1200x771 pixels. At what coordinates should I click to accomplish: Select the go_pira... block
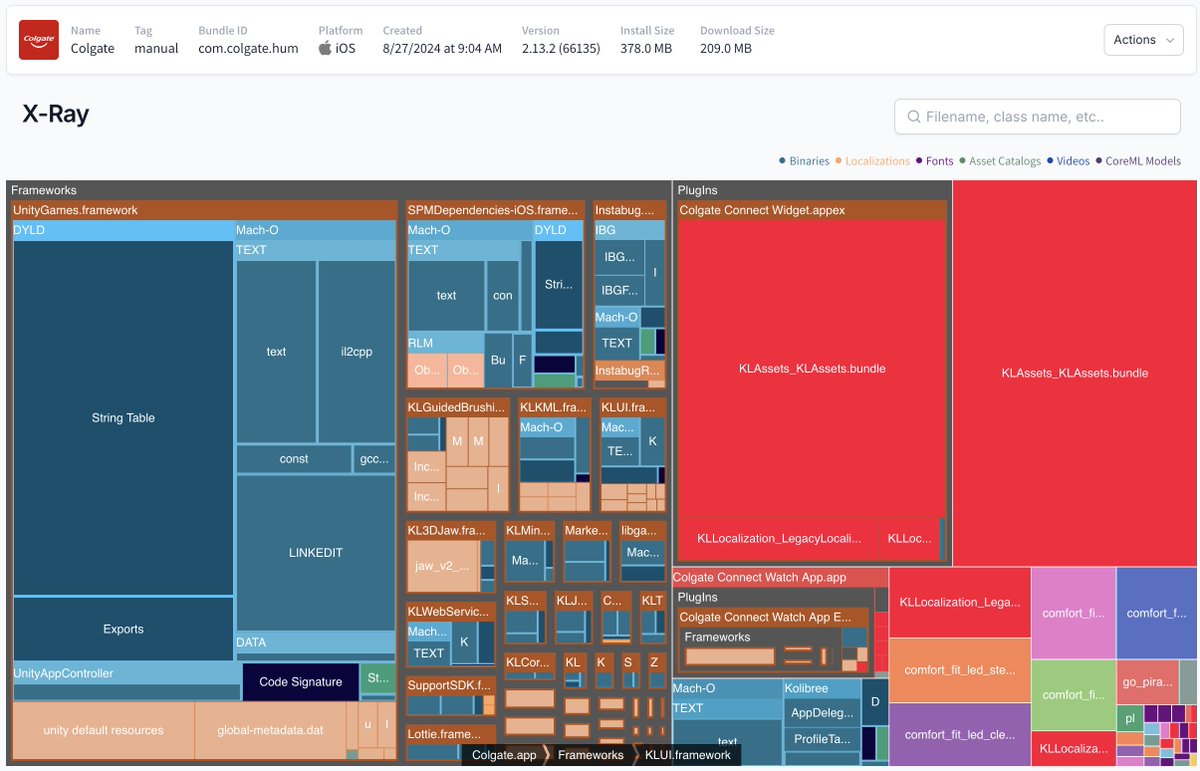[x=1146, y=682]
